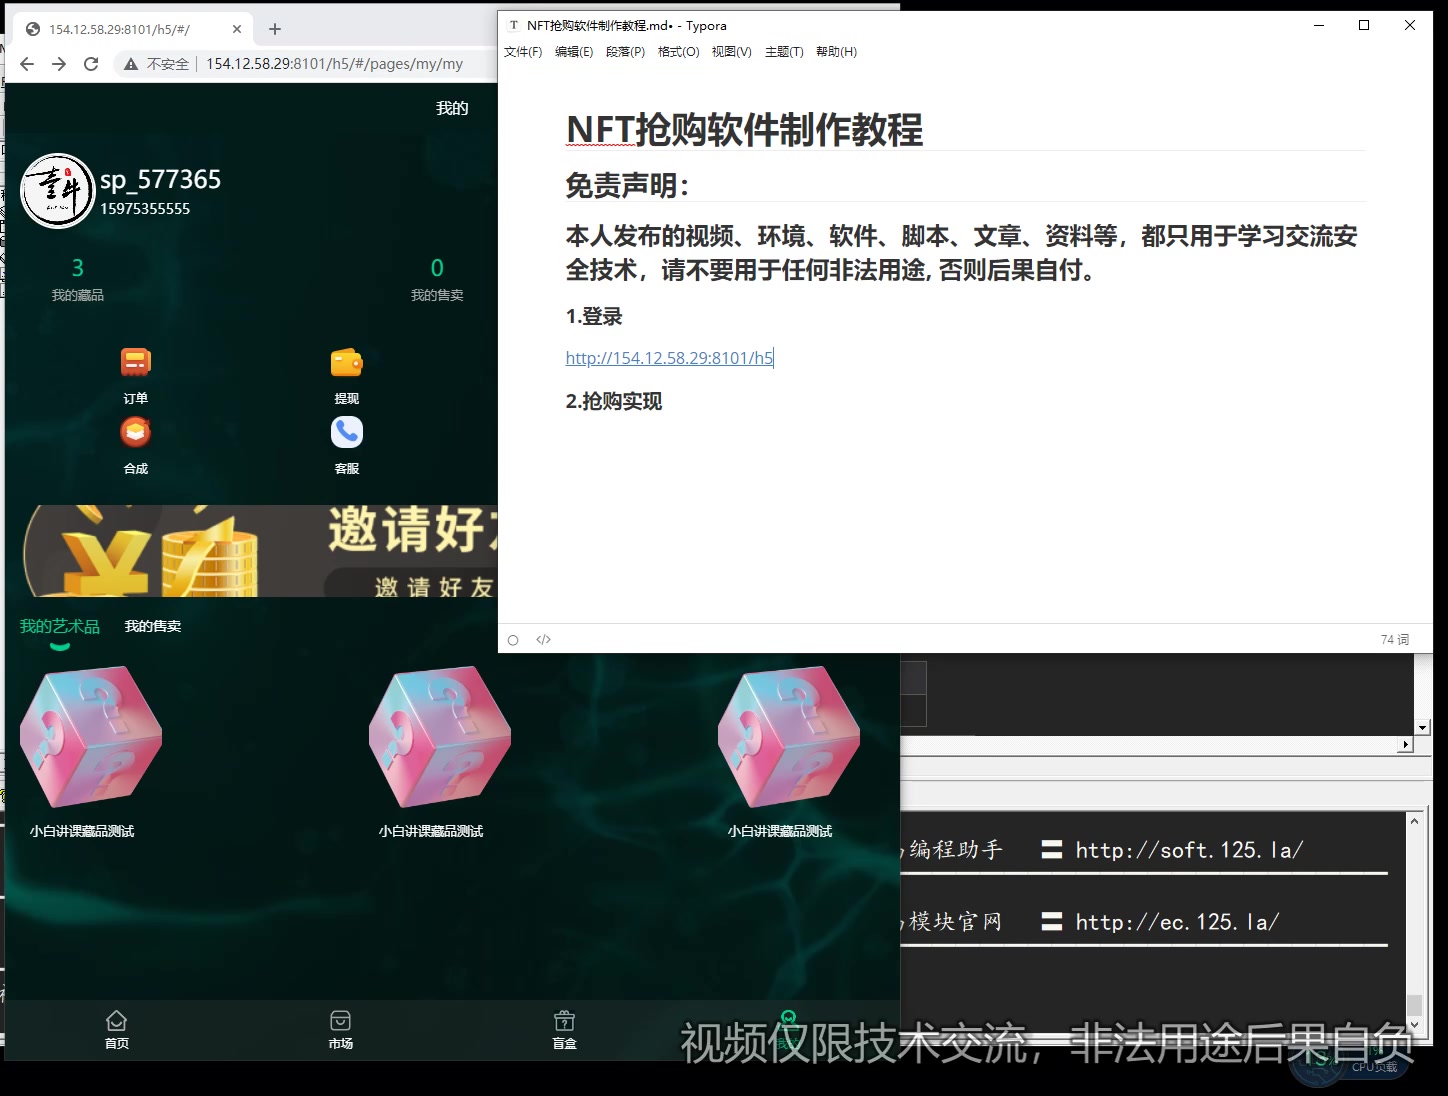Image resolution: width=1448 pixels, height=1096 pixels.
Task: Open the 订单 orders icon
Action: coord(135,361)
